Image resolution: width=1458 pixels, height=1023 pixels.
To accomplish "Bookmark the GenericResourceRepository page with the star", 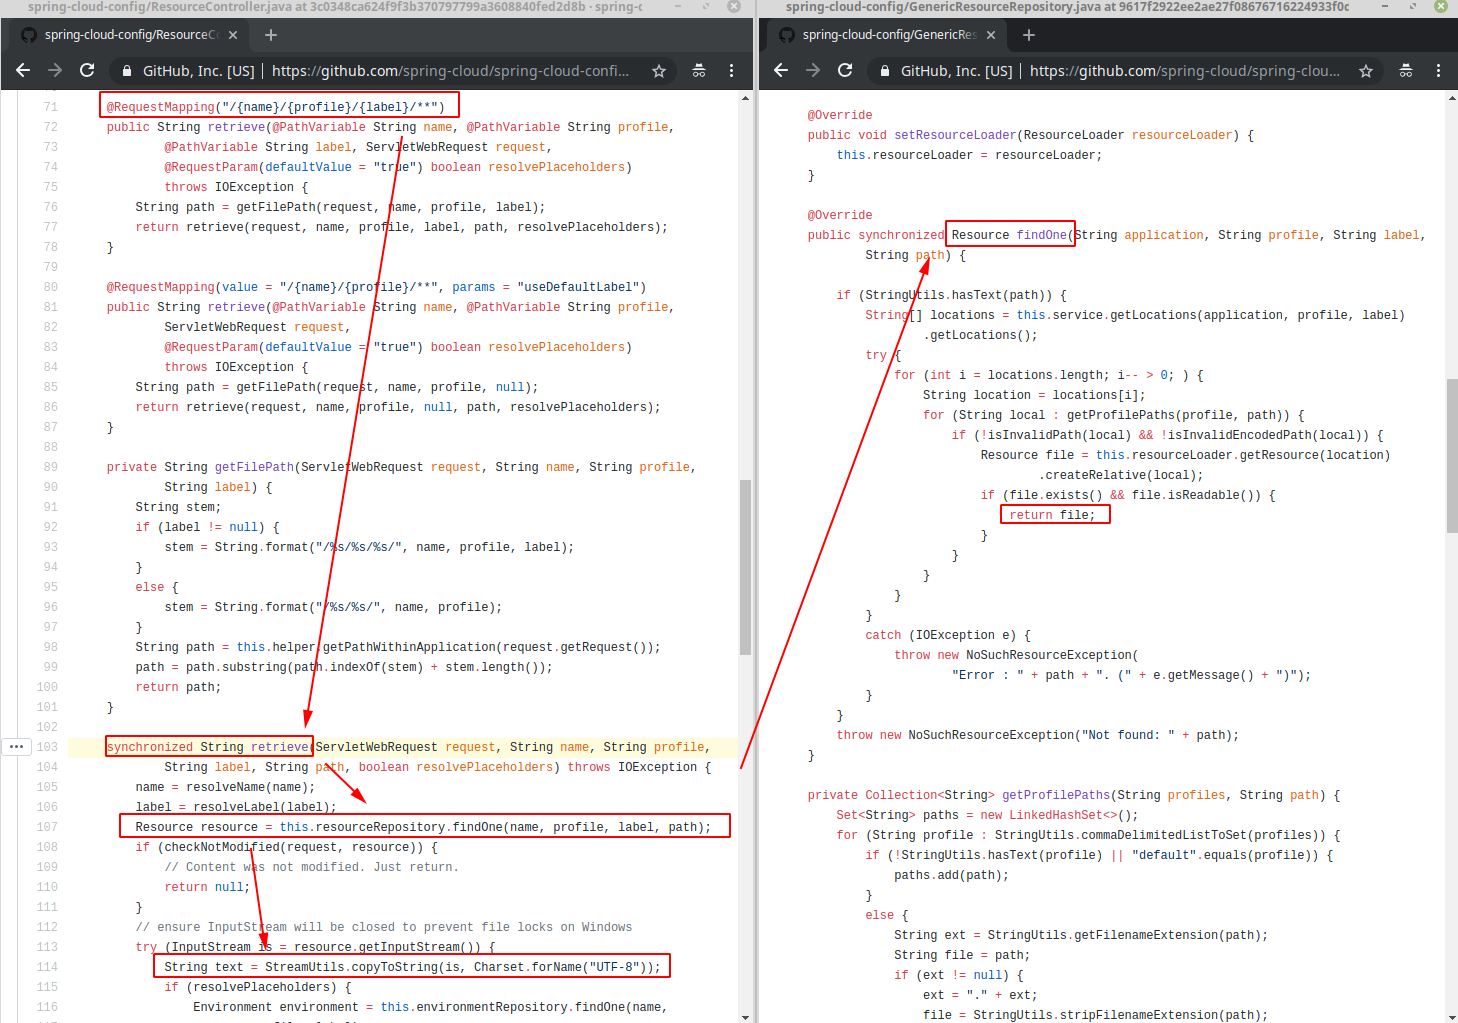I will (1366, 71).
